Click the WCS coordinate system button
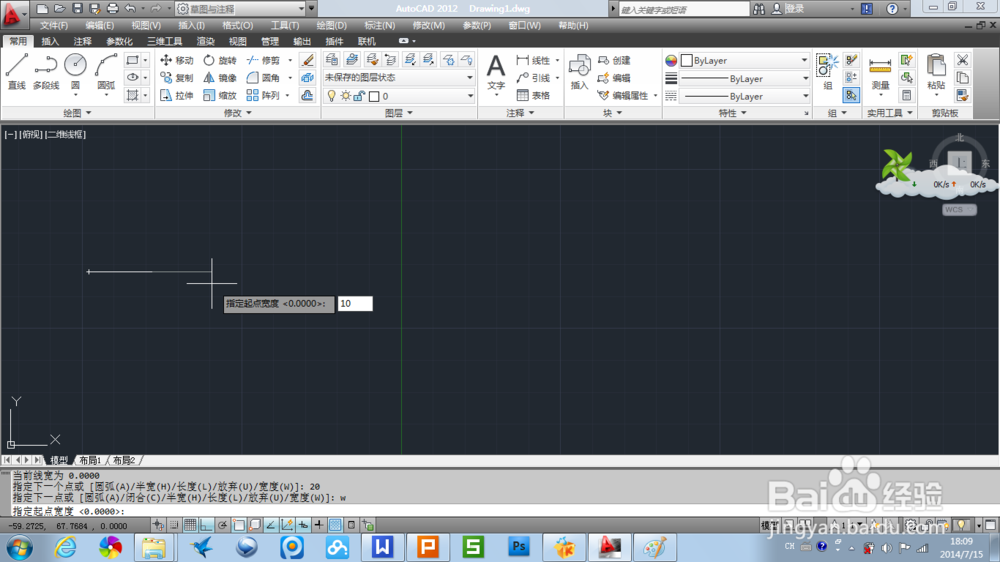Image resolution: width=1000 pixels, height=562 pixels. tap(959, 209)
